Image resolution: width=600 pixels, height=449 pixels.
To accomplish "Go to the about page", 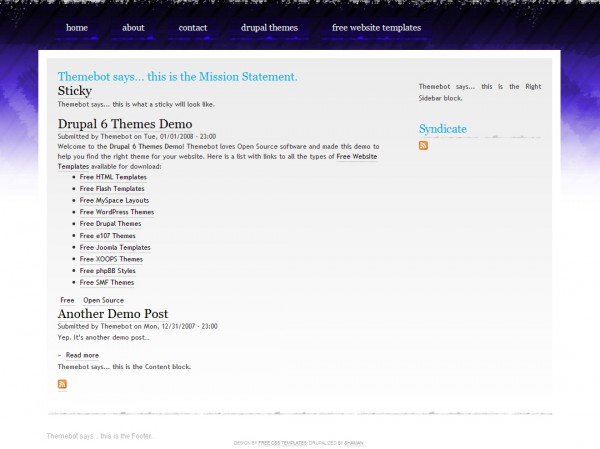I will 133,28.
